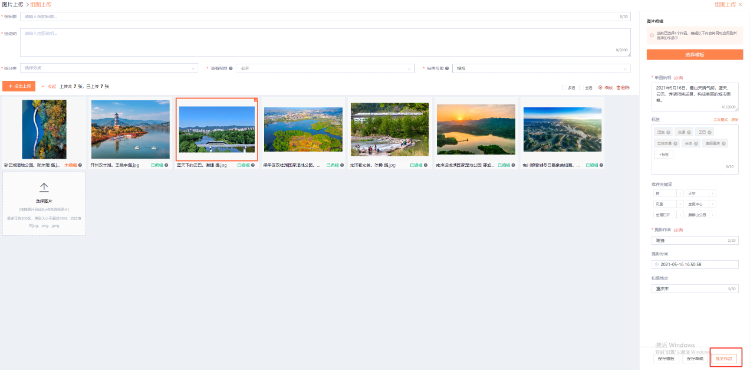This screenshot has height=370, width=750.
Task: Focus the shooting time field showing 2021-05-10
Action: coord(695,264)
